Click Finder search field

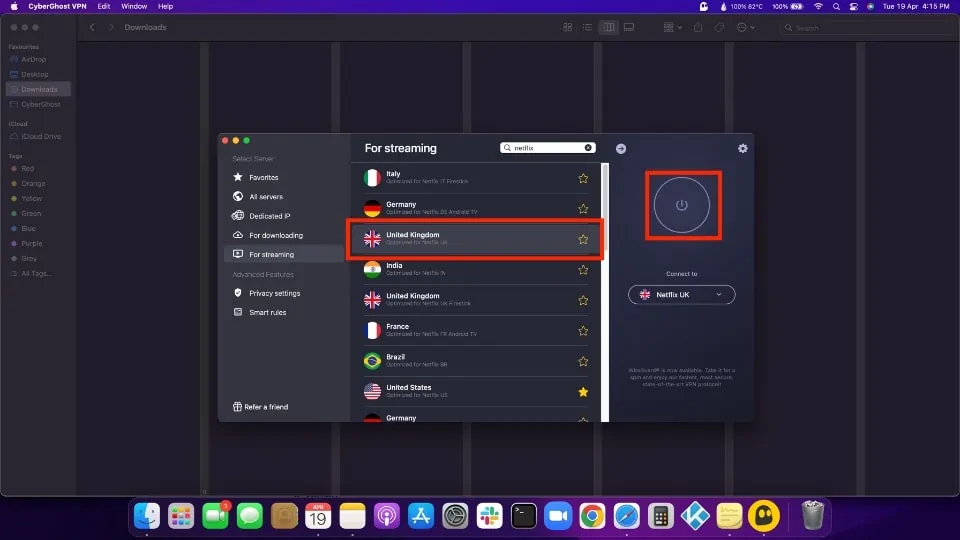coord(866,28)
